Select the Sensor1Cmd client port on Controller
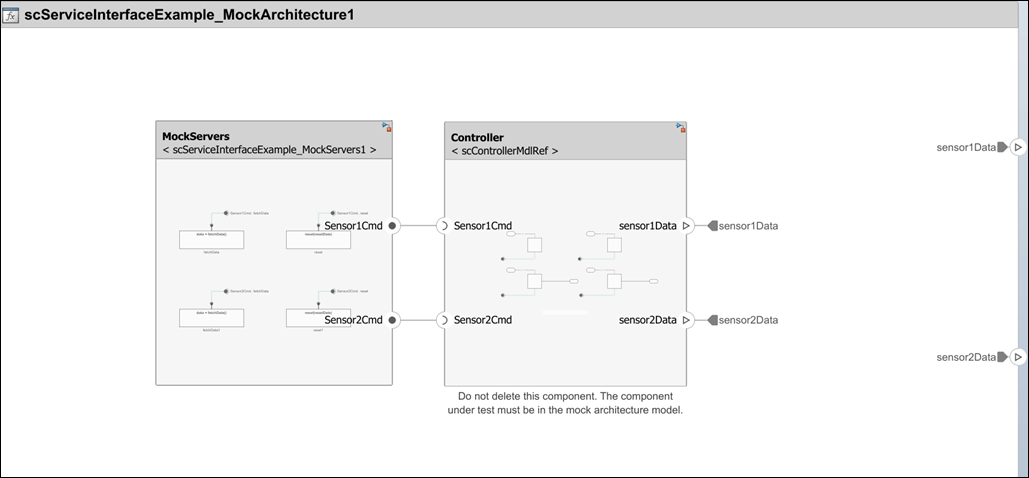The image size is (1029, 478). point(442,226)
